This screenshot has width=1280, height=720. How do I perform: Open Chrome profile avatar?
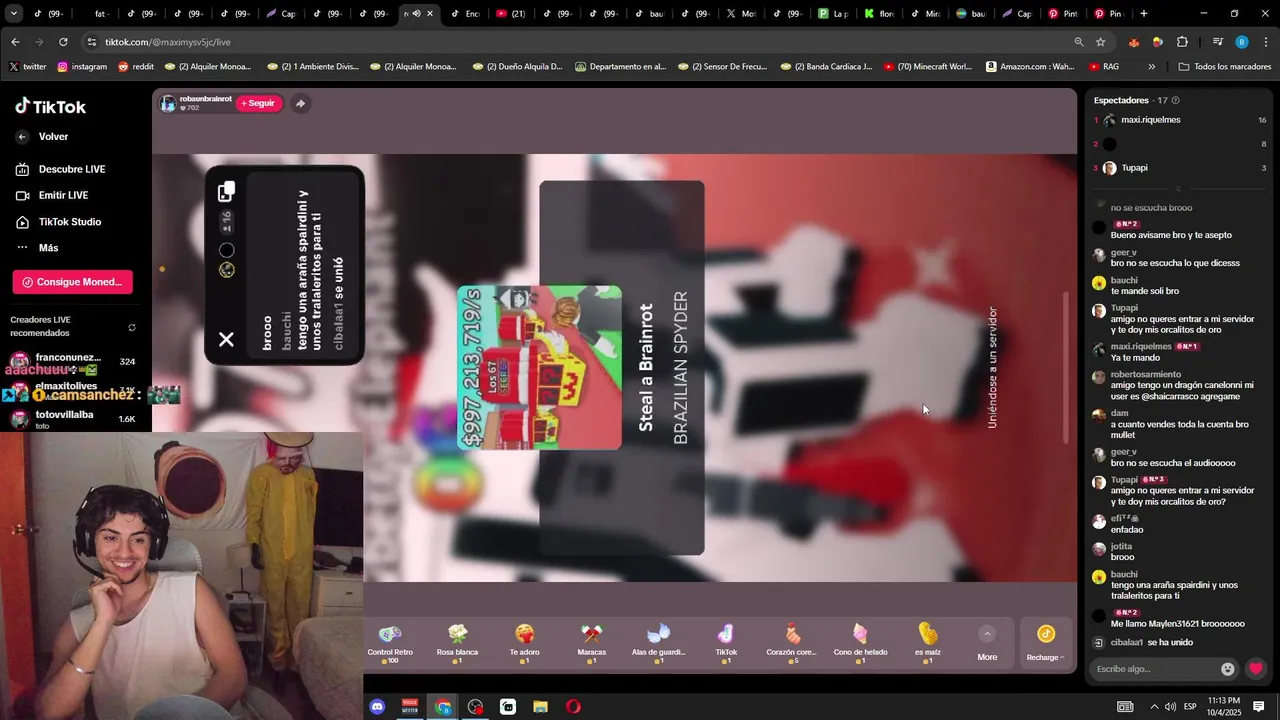tap(1242, 42)
